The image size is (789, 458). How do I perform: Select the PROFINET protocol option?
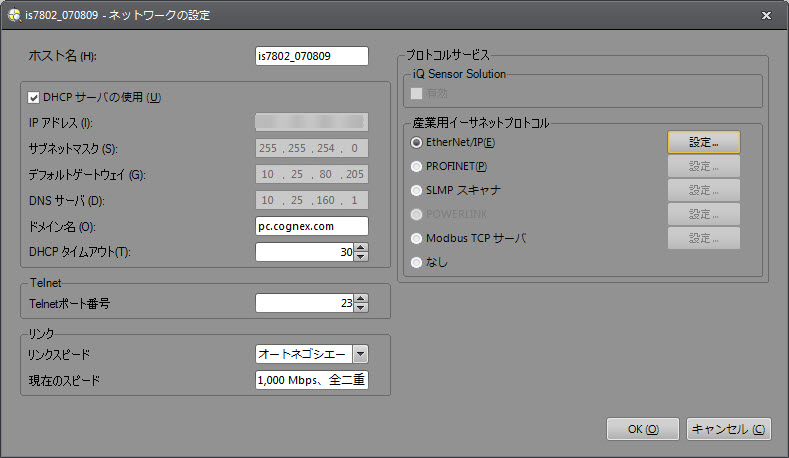click(x=417, y=166)
